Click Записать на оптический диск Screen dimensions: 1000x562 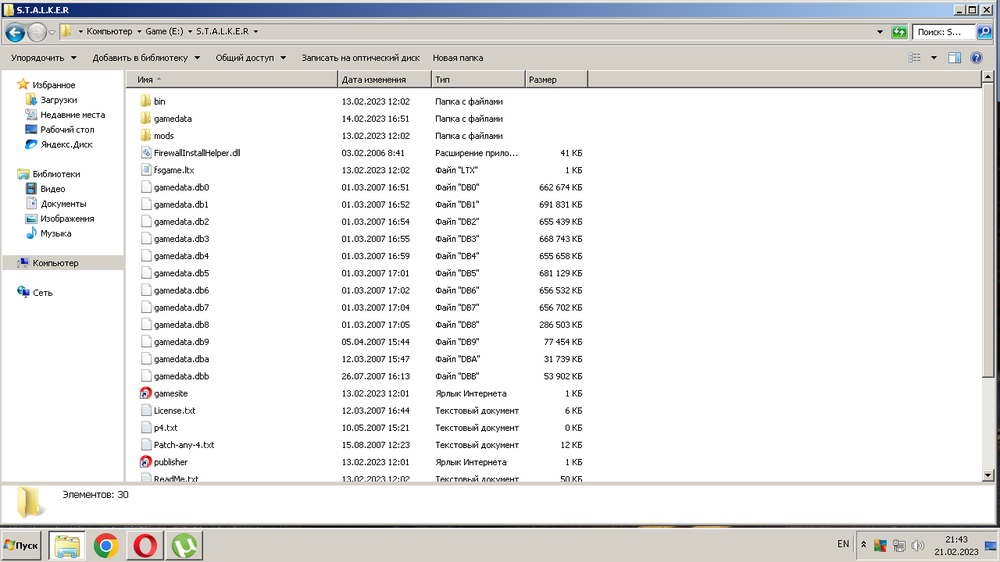[x=360, y=58]
